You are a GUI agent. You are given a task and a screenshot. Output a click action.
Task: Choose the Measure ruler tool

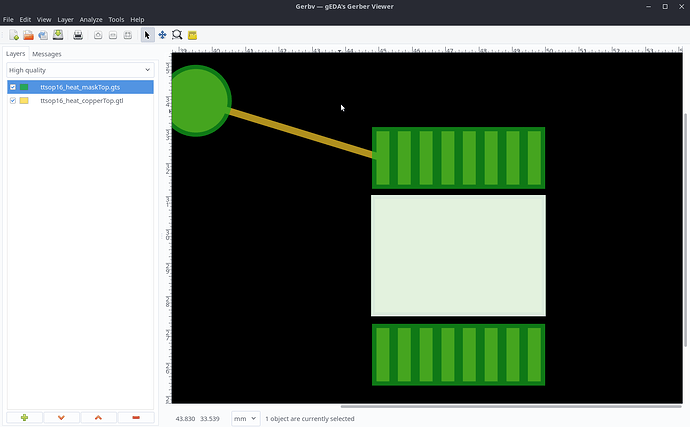click(193, 35)
